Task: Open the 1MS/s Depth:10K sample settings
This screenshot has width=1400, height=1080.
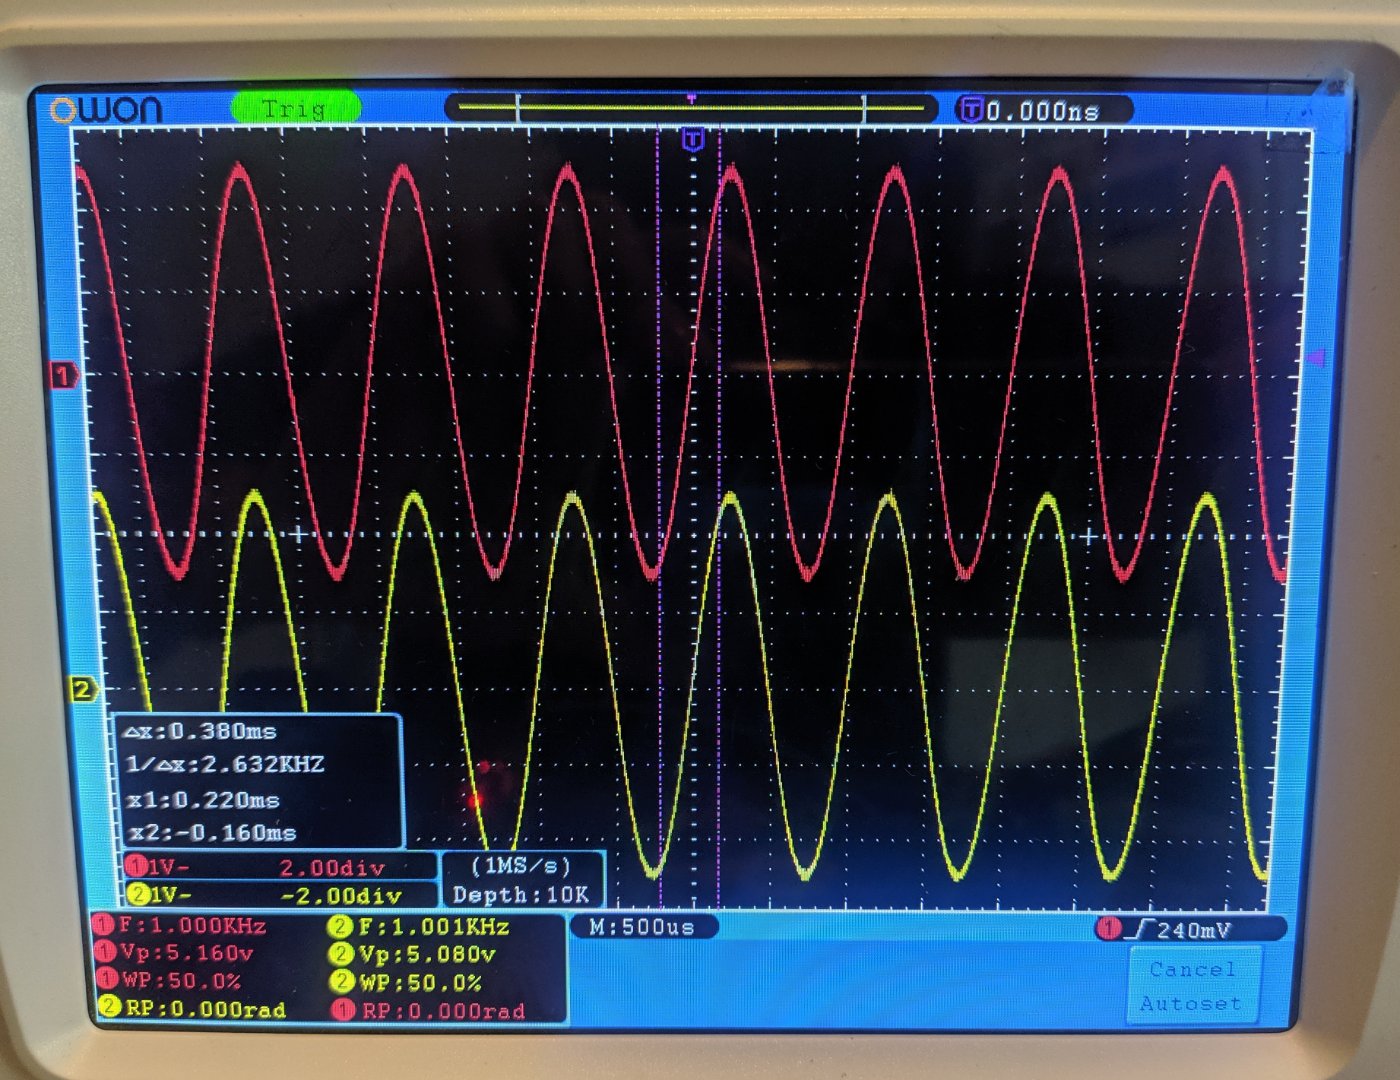Action: click(x=521, y=880)
